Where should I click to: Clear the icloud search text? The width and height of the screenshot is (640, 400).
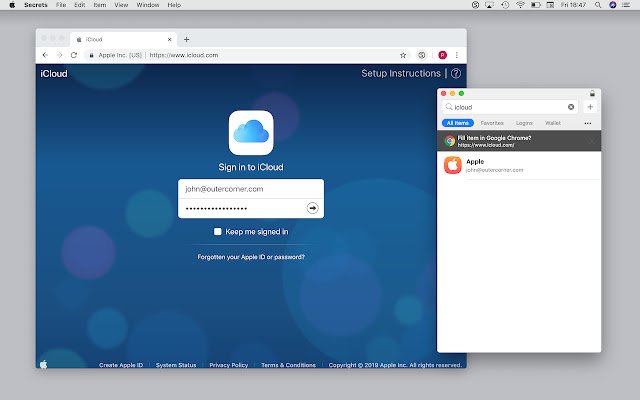571,107
